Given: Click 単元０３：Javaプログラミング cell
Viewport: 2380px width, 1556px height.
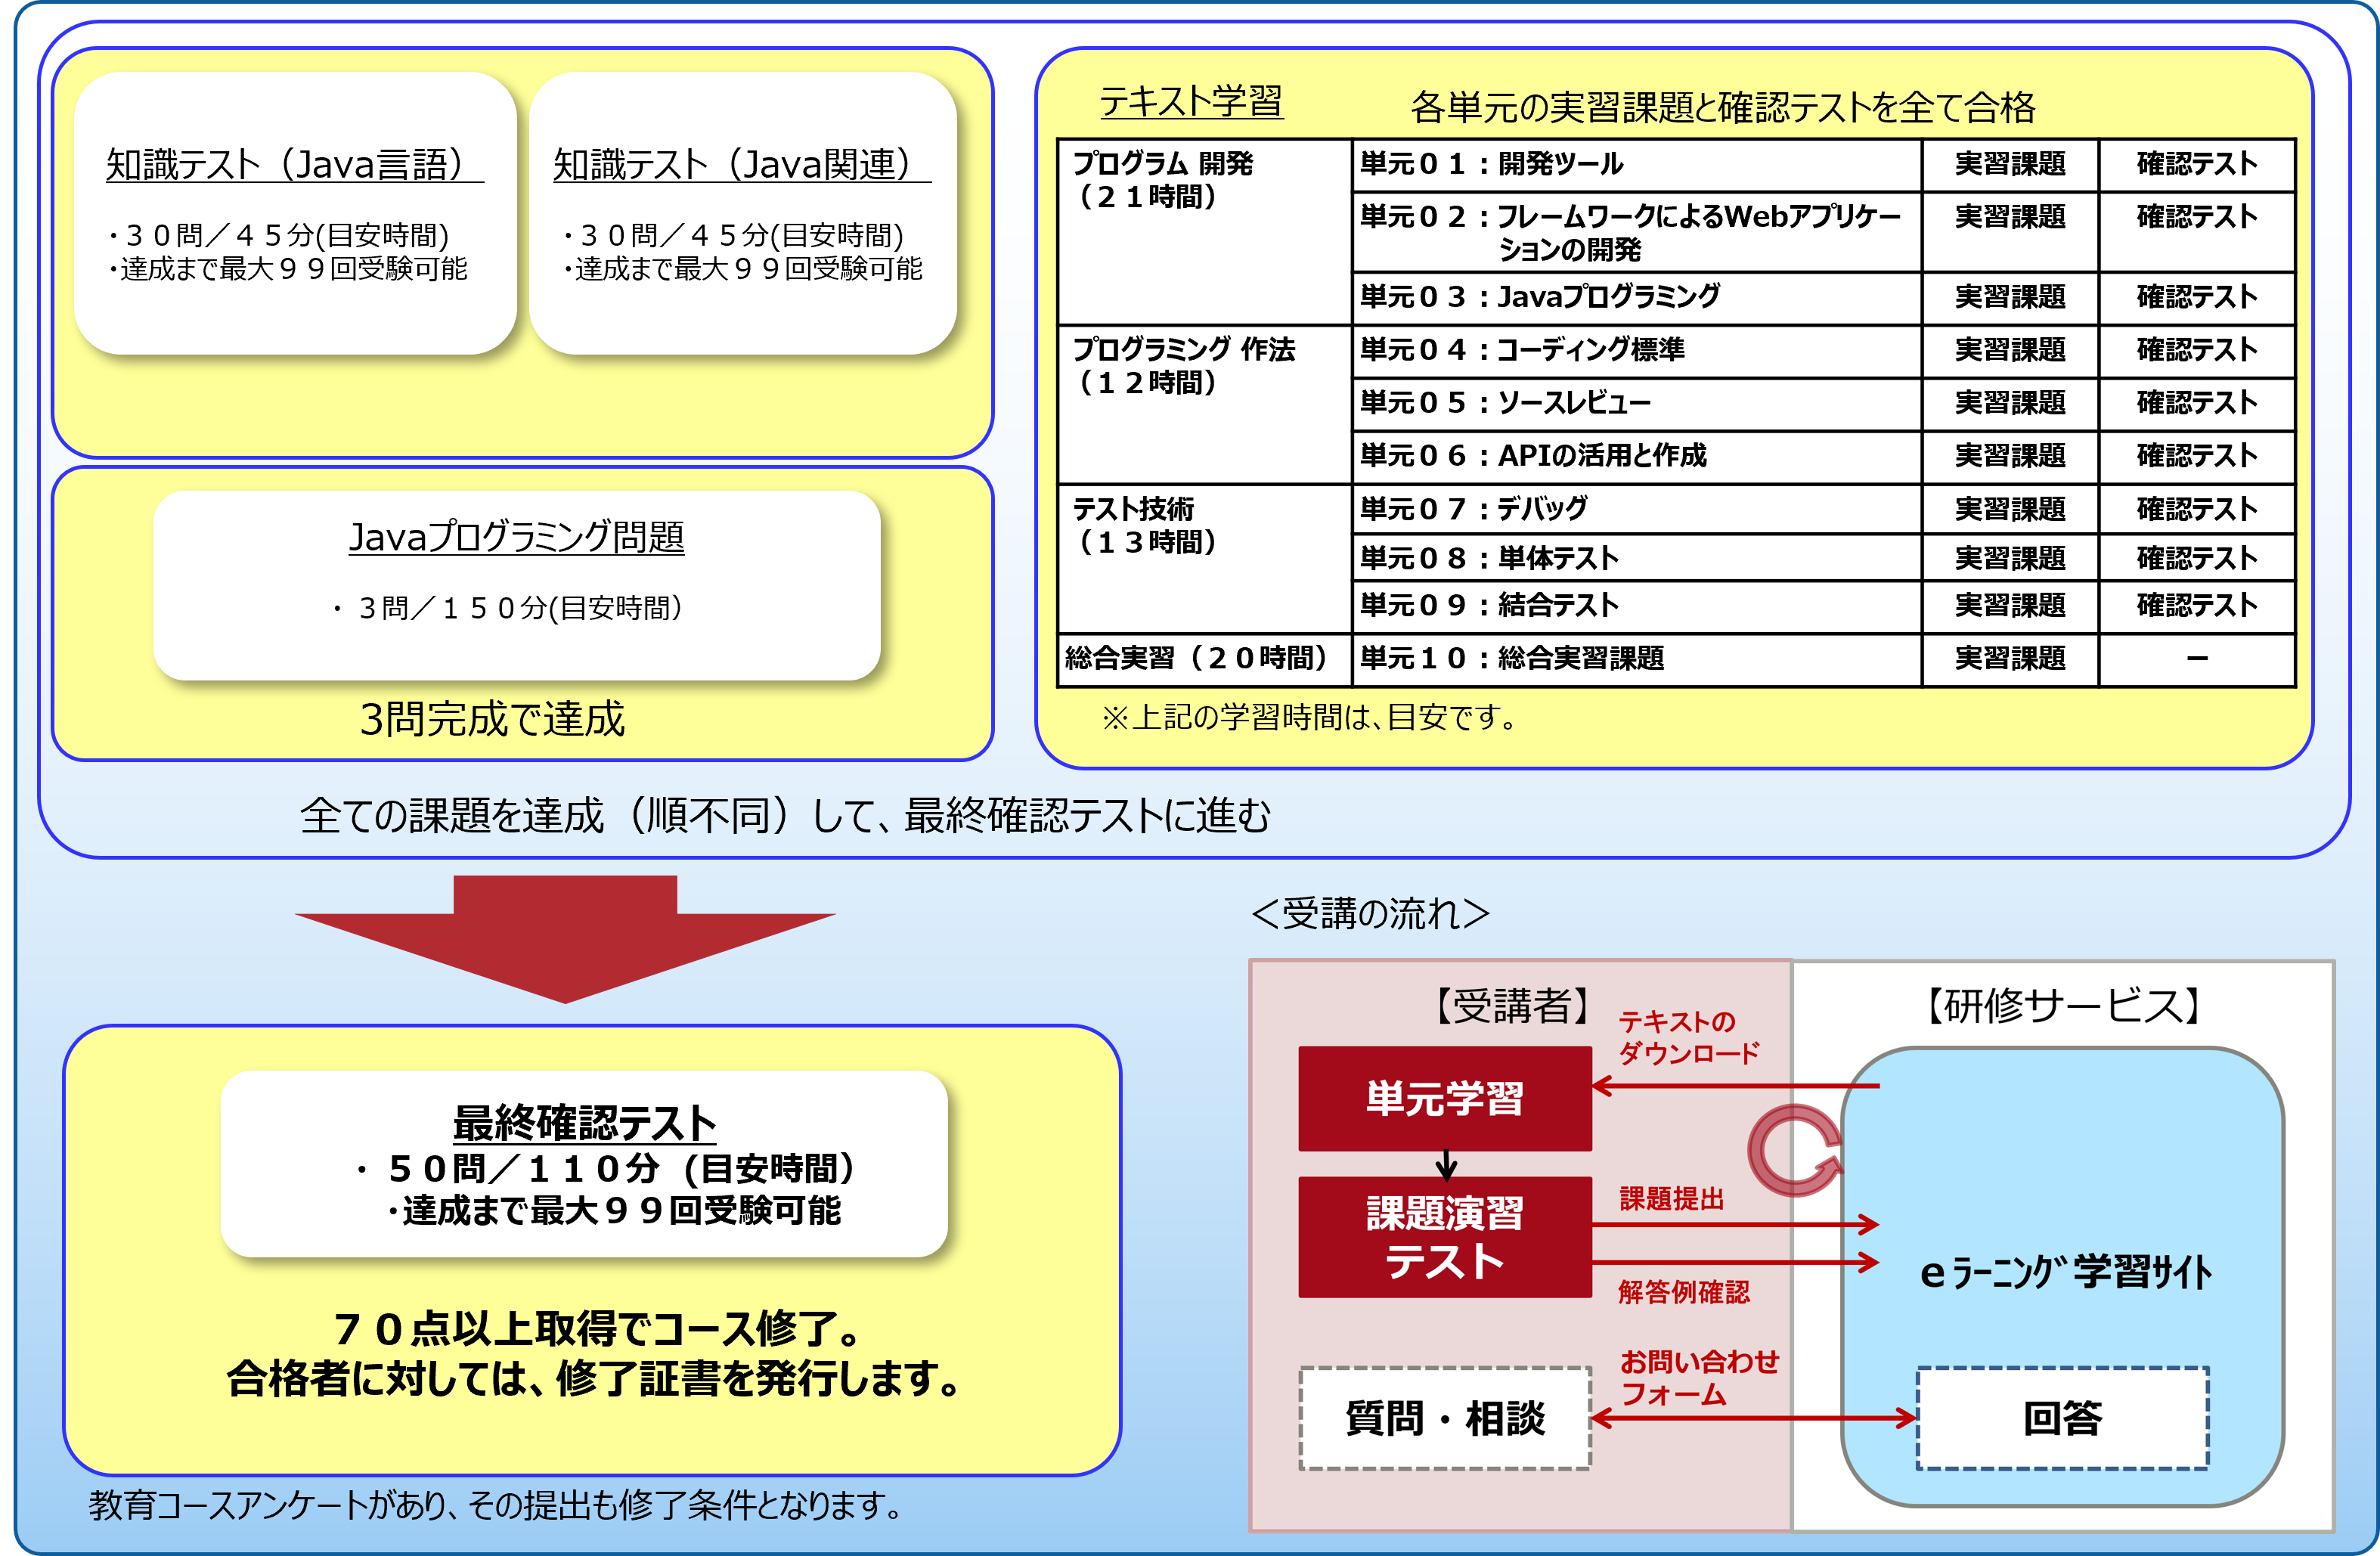Looking at the screenshot, I should coord(1636,298).
